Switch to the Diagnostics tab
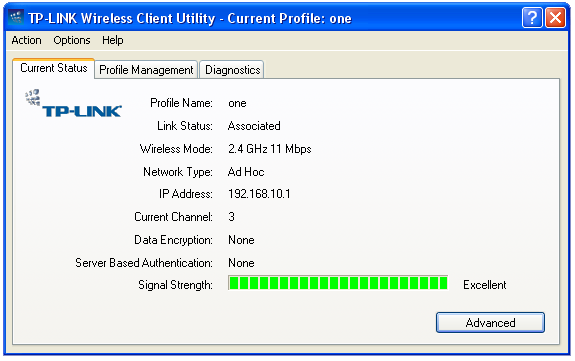 232,70
